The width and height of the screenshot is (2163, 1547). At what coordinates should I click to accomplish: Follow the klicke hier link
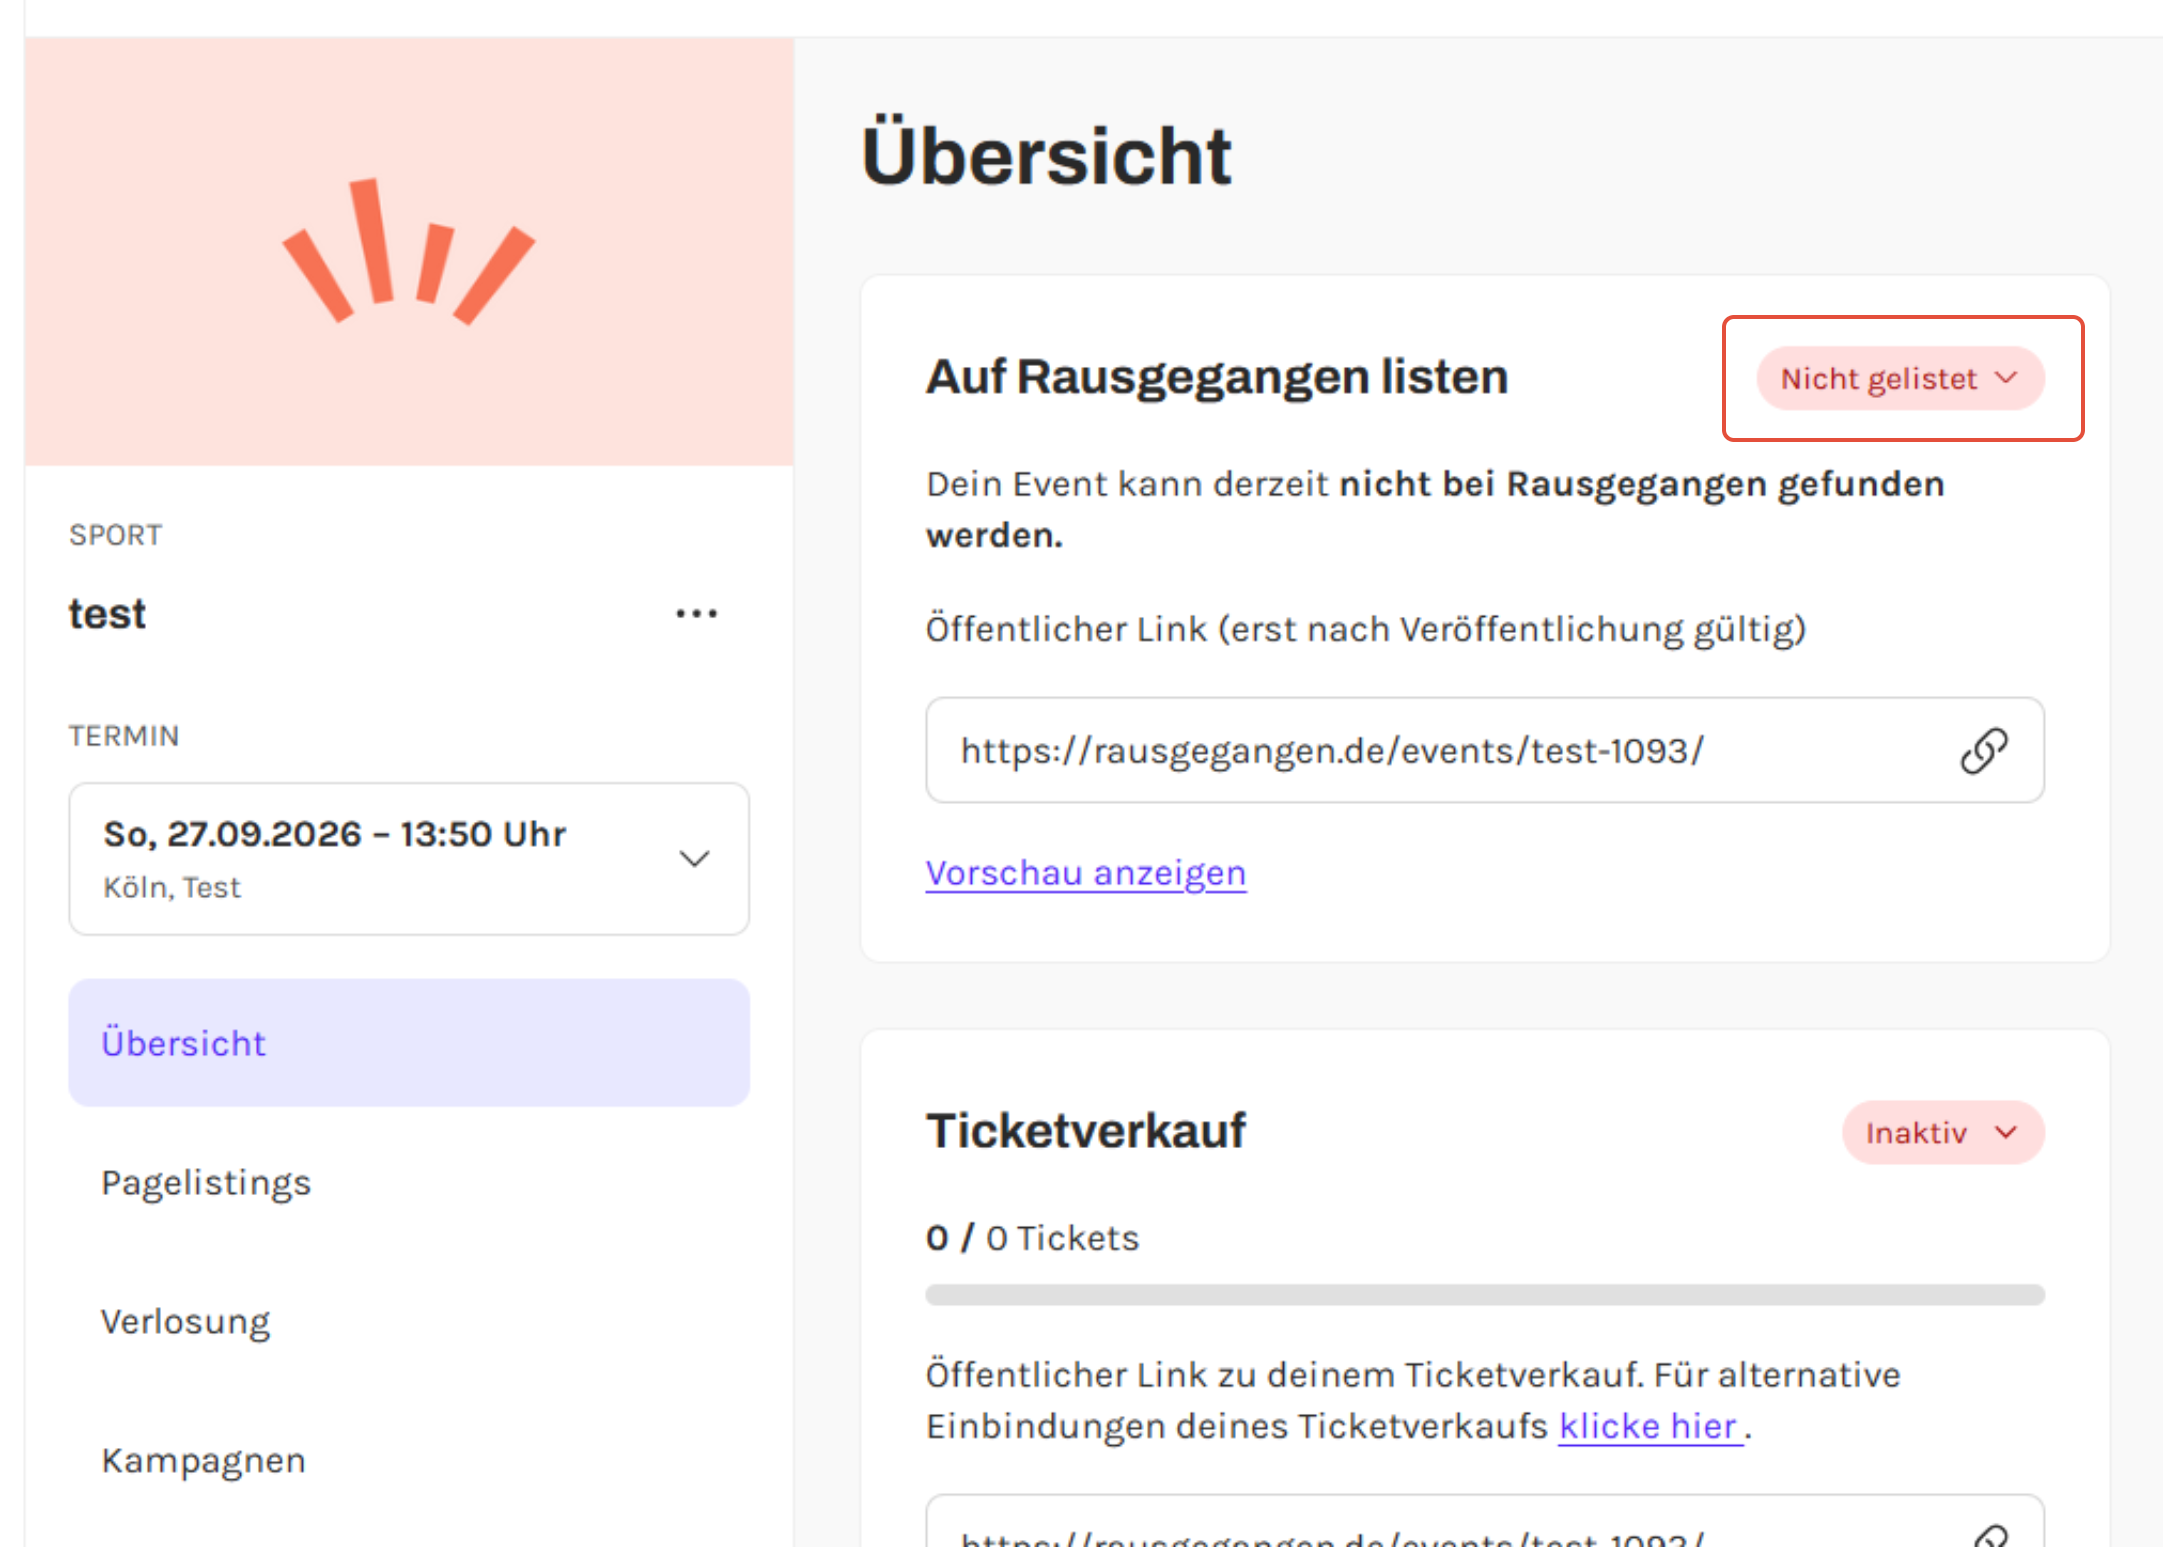pyautogui.click(x=1648, y=1426)
